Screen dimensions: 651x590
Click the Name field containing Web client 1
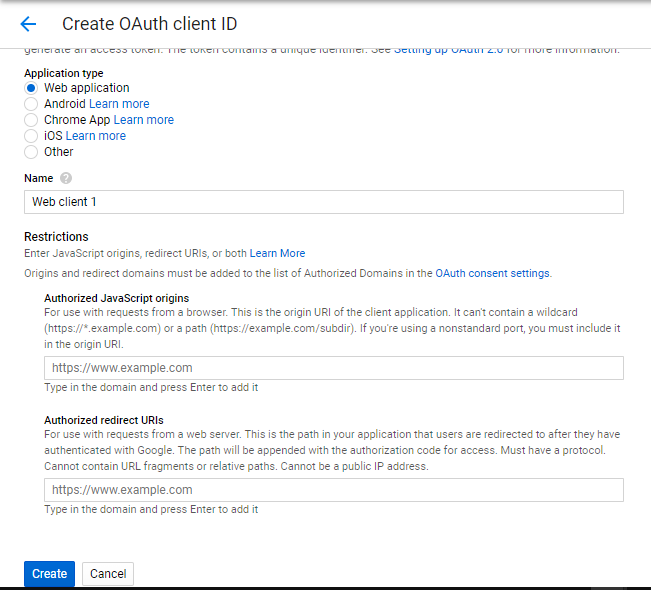[x=324, y=202]
